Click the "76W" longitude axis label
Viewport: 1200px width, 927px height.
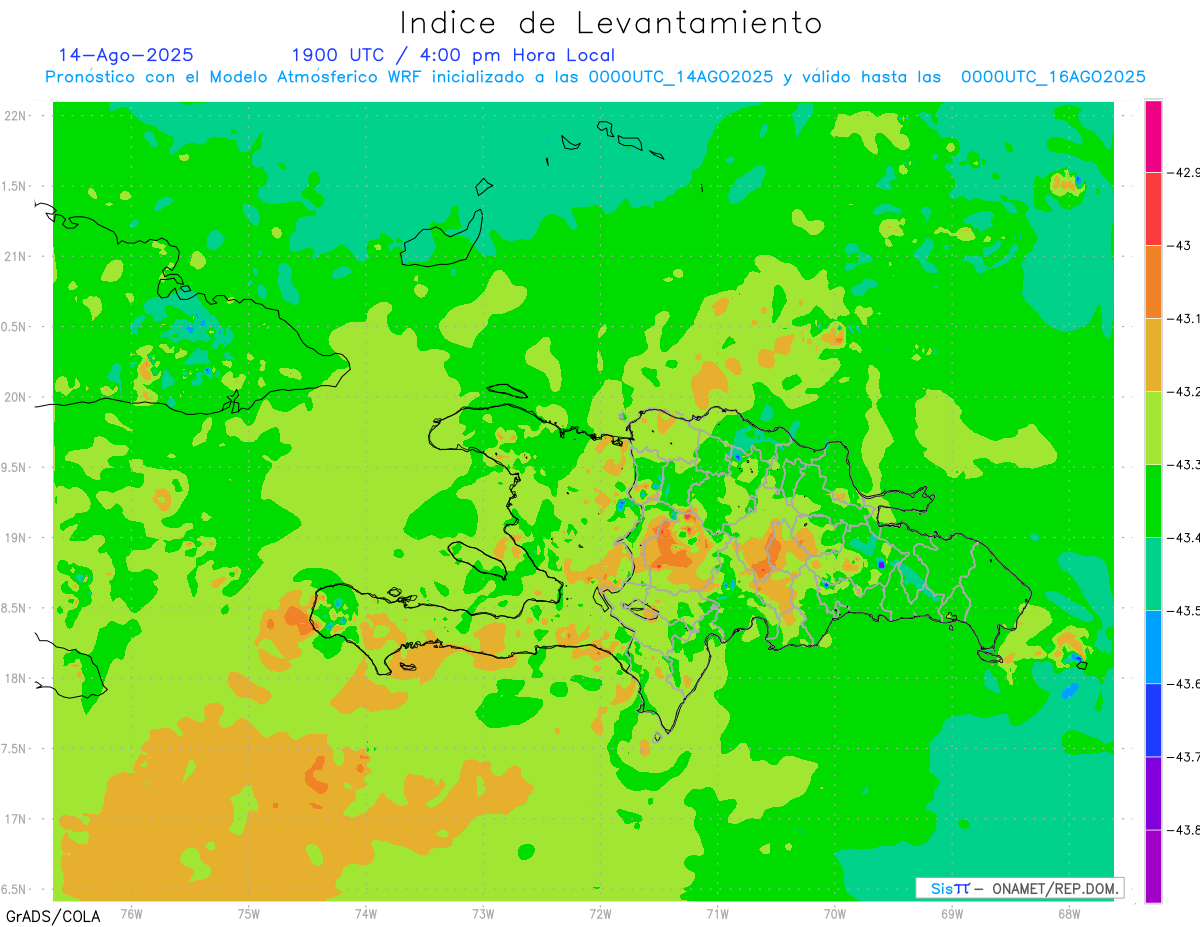[131, 914]
